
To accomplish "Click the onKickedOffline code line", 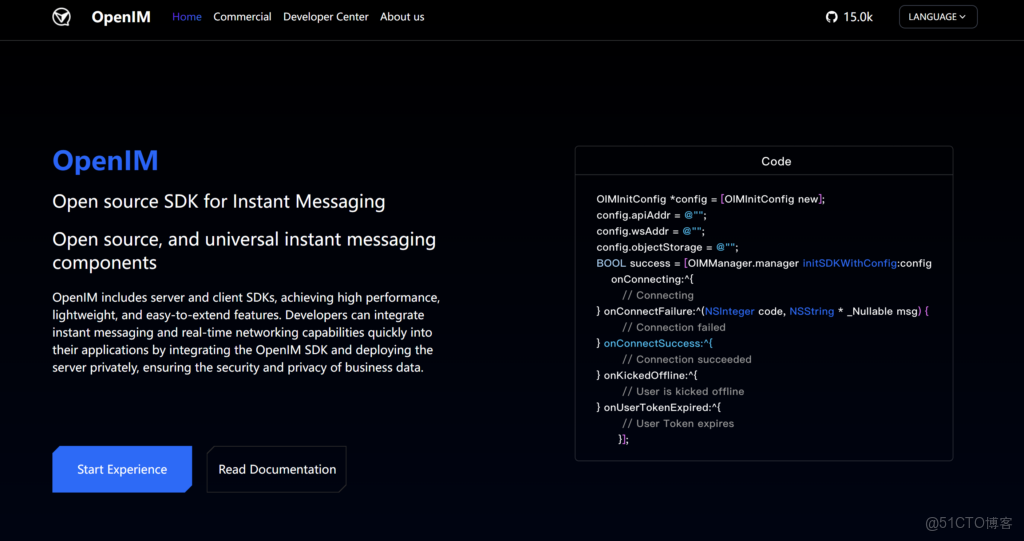I will tap(647, 375).
